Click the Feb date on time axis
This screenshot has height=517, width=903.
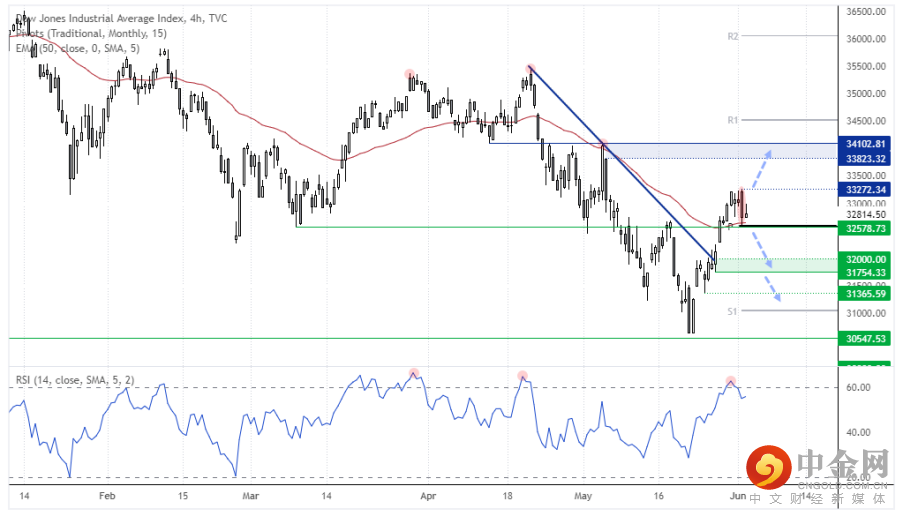(x=107, y=496)
